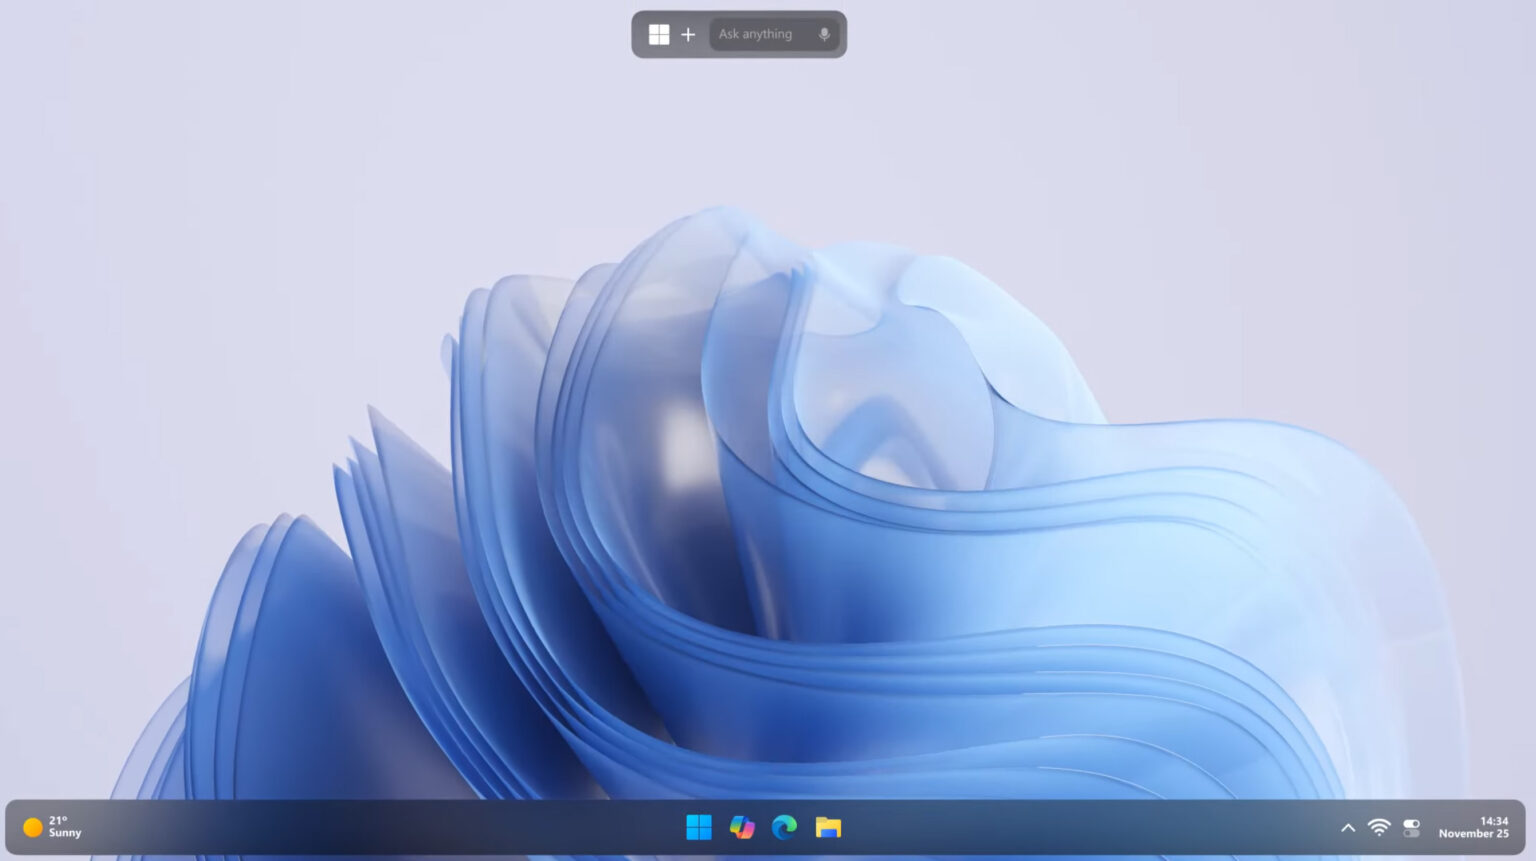Toggle Wi-Fi connectivity from the system tray
Viewport: 1536px width, 861px height.
click(x=1378, y=827)
